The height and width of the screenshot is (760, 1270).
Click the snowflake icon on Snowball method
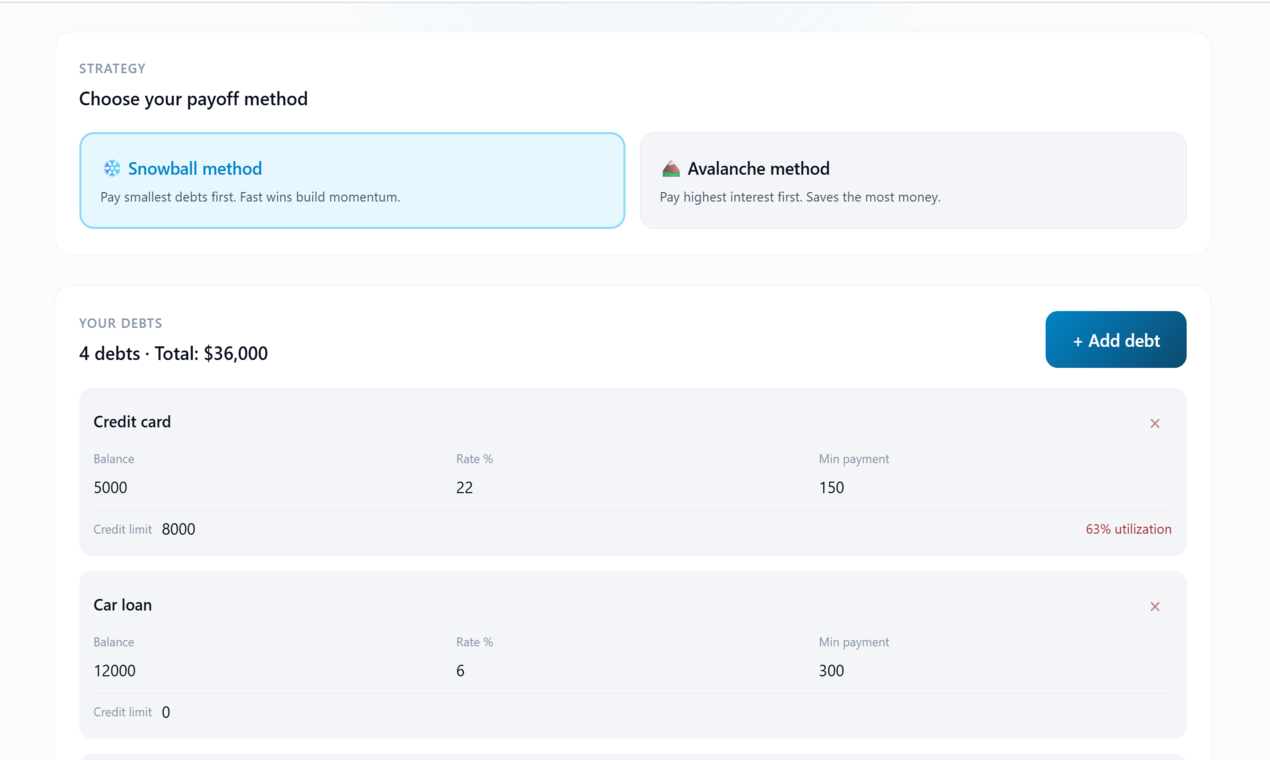[x=112, y=169]
